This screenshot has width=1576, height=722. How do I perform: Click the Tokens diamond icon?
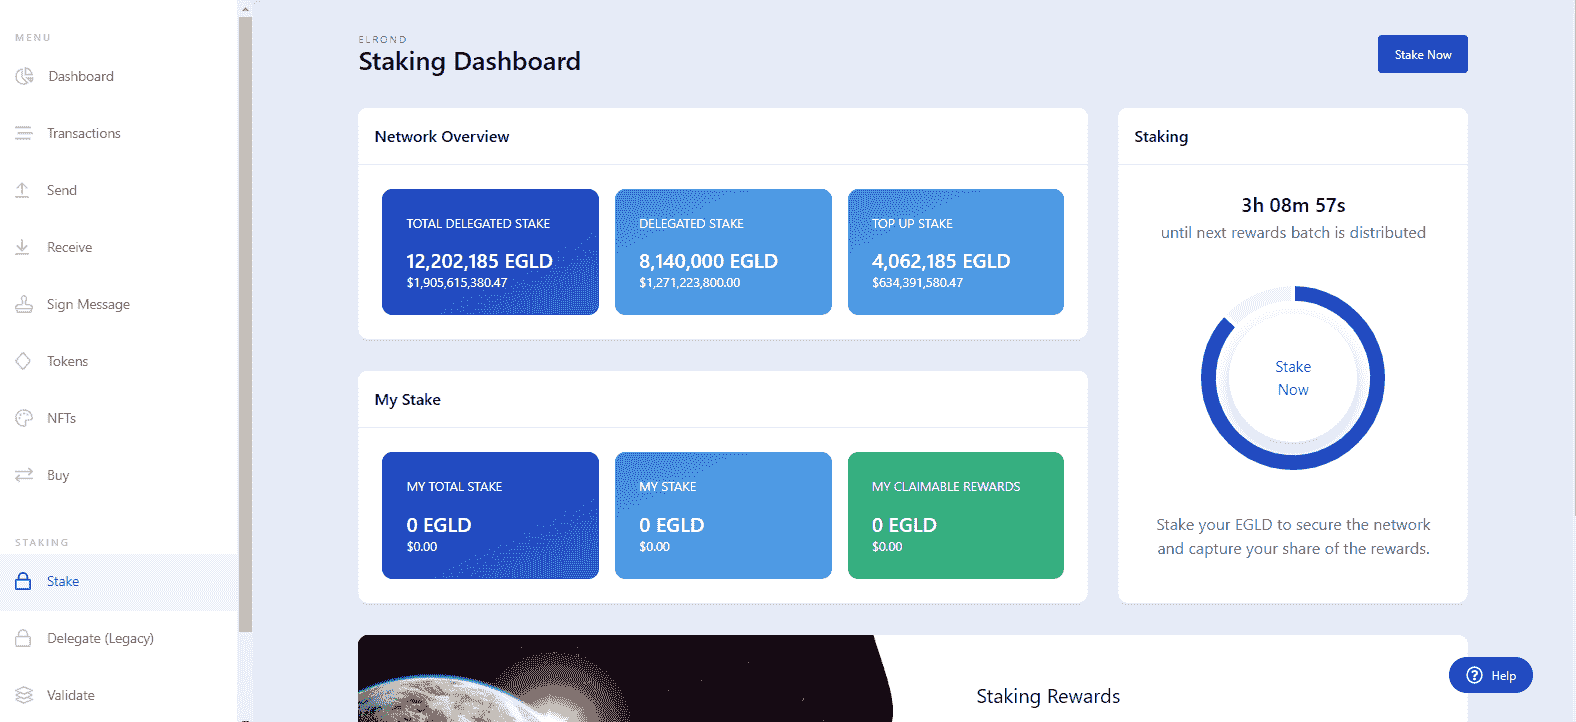pos(23,361)
